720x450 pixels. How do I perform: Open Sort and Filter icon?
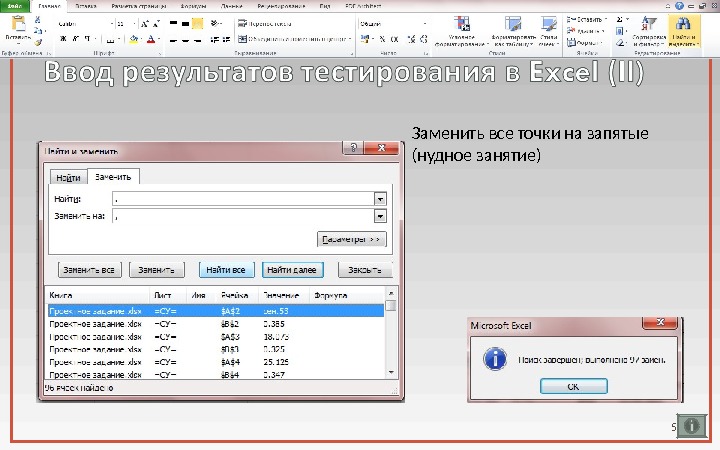649,24
